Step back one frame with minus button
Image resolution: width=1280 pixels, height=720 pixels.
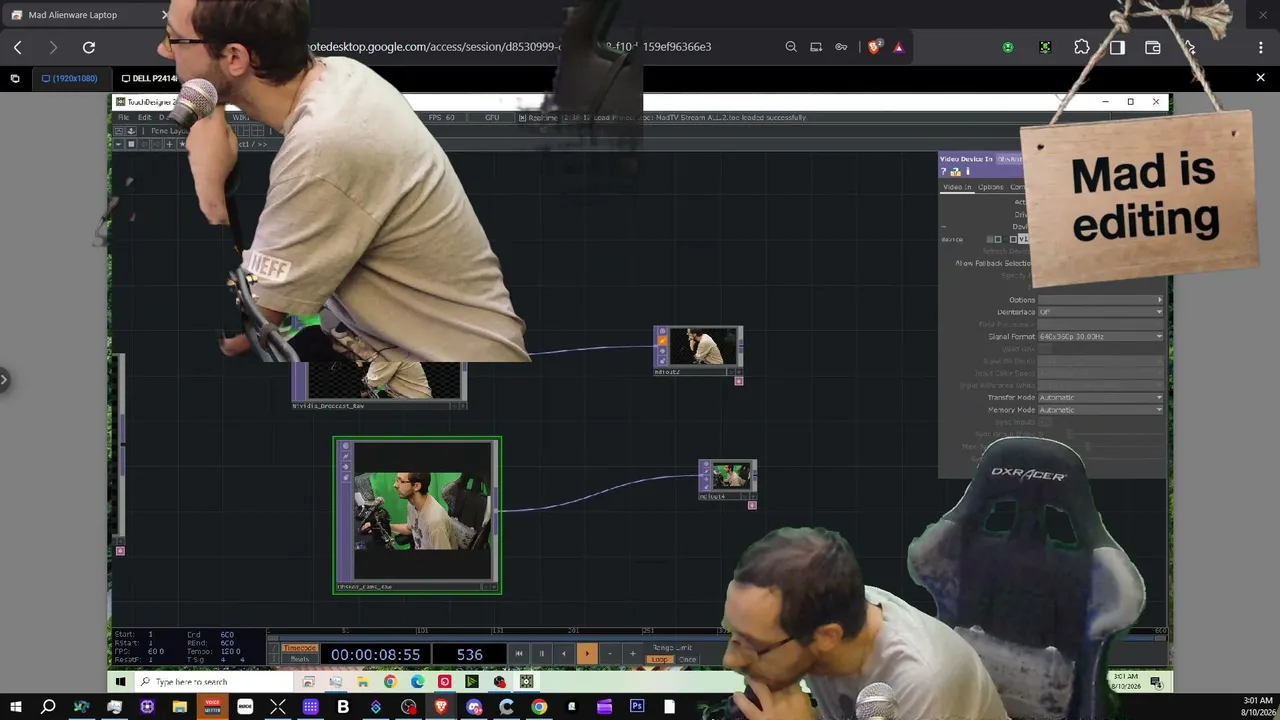click(610, 654)
